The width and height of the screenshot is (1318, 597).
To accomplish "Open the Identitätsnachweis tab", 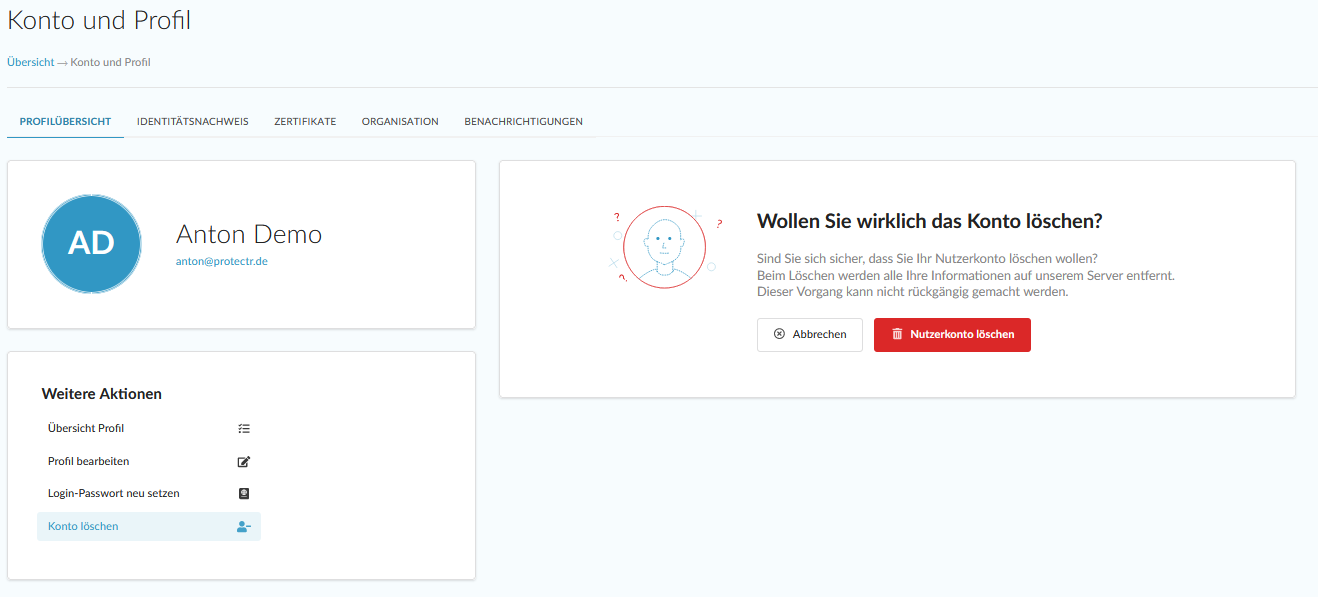I will (192, 122).
